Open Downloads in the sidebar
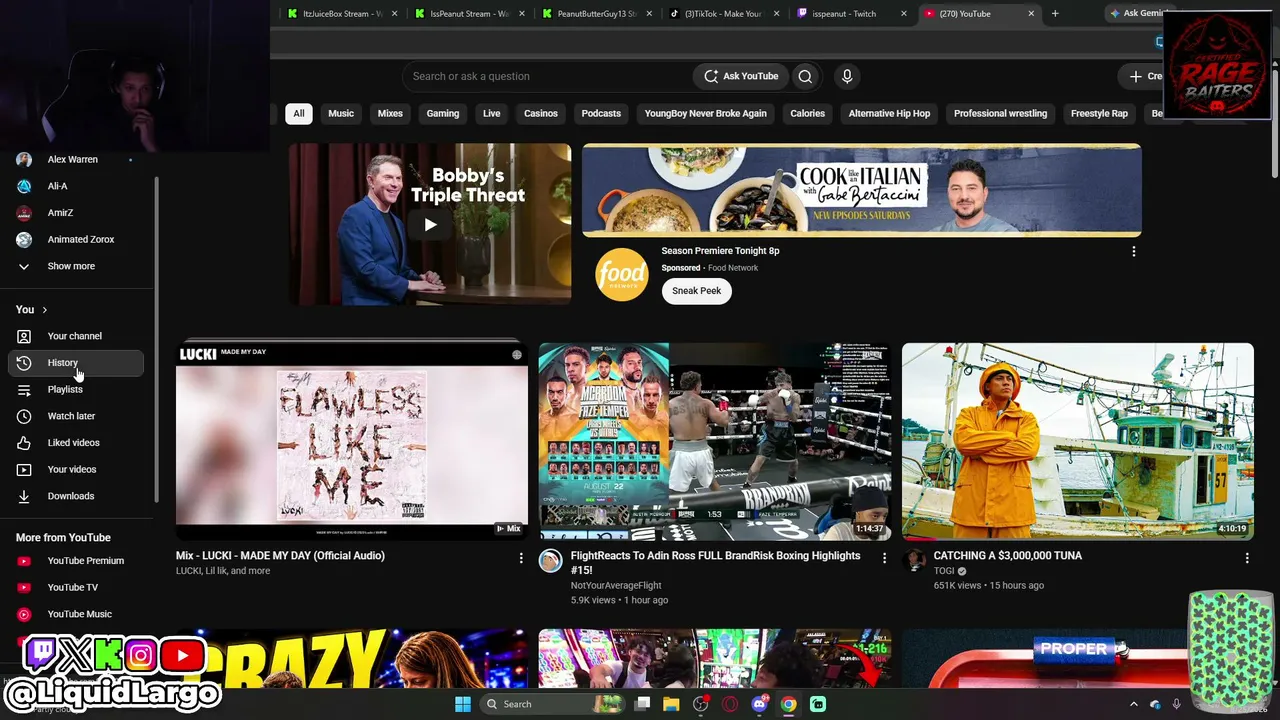The height and width of the screenshot is (720, 1280). click(x=76, y=496)
